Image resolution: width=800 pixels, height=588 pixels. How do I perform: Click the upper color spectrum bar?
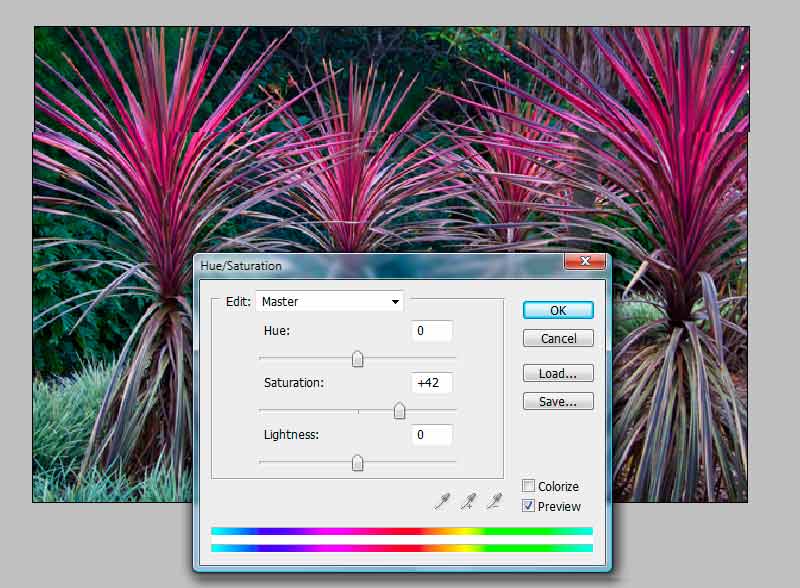coord(402,531)
